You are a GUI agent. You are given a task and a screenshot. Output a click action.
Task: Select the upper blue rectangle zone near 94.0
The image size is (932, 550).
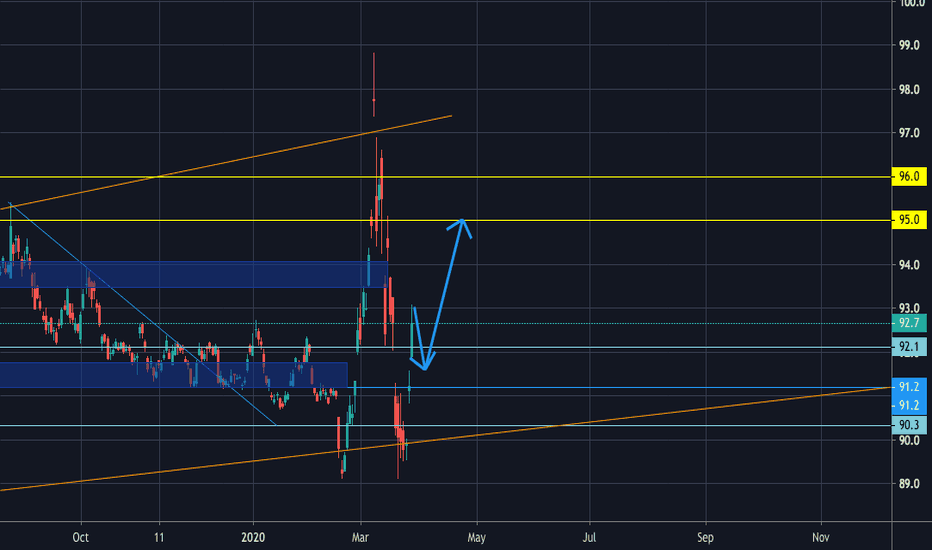click(x=194, y=274)
